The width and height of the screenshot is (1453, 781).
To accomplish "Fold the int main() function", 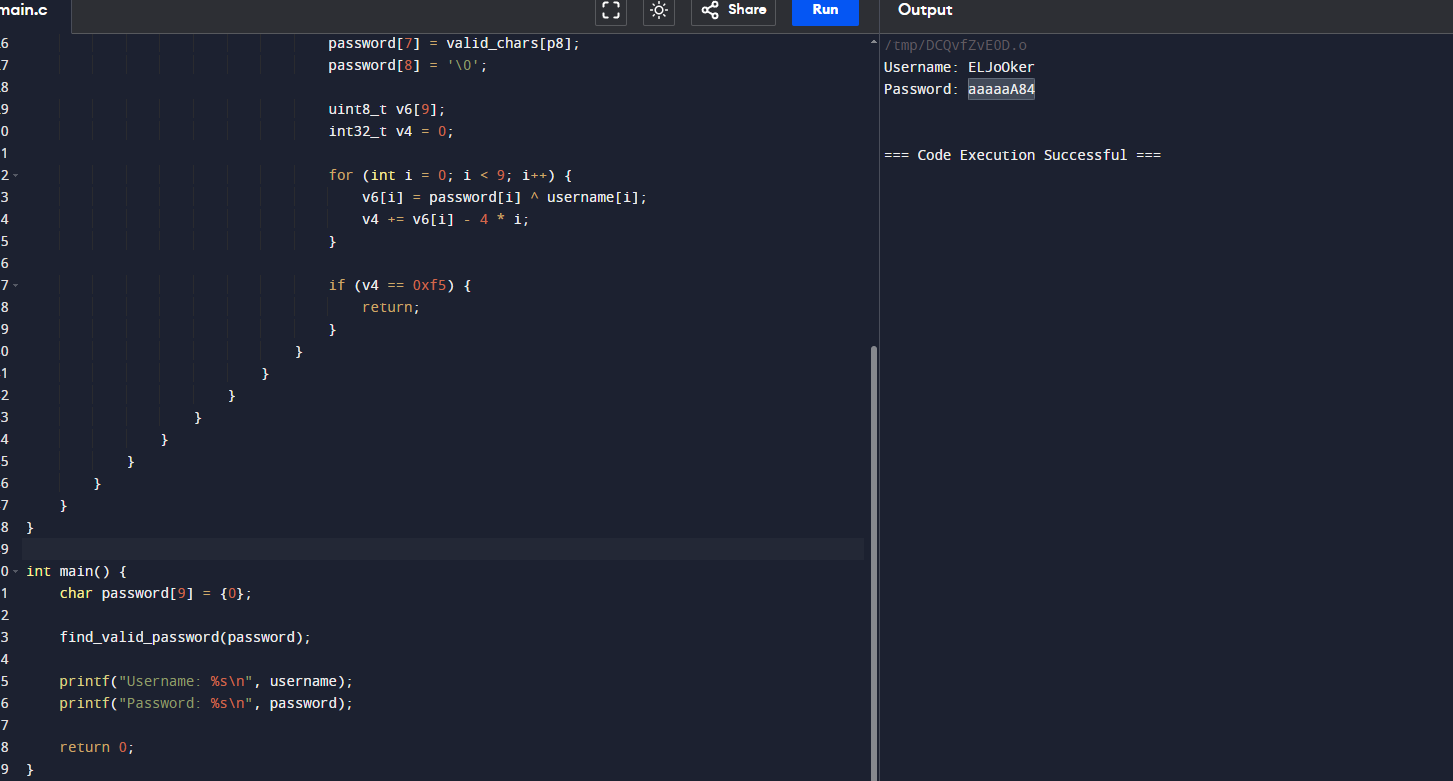I will 16,571.
